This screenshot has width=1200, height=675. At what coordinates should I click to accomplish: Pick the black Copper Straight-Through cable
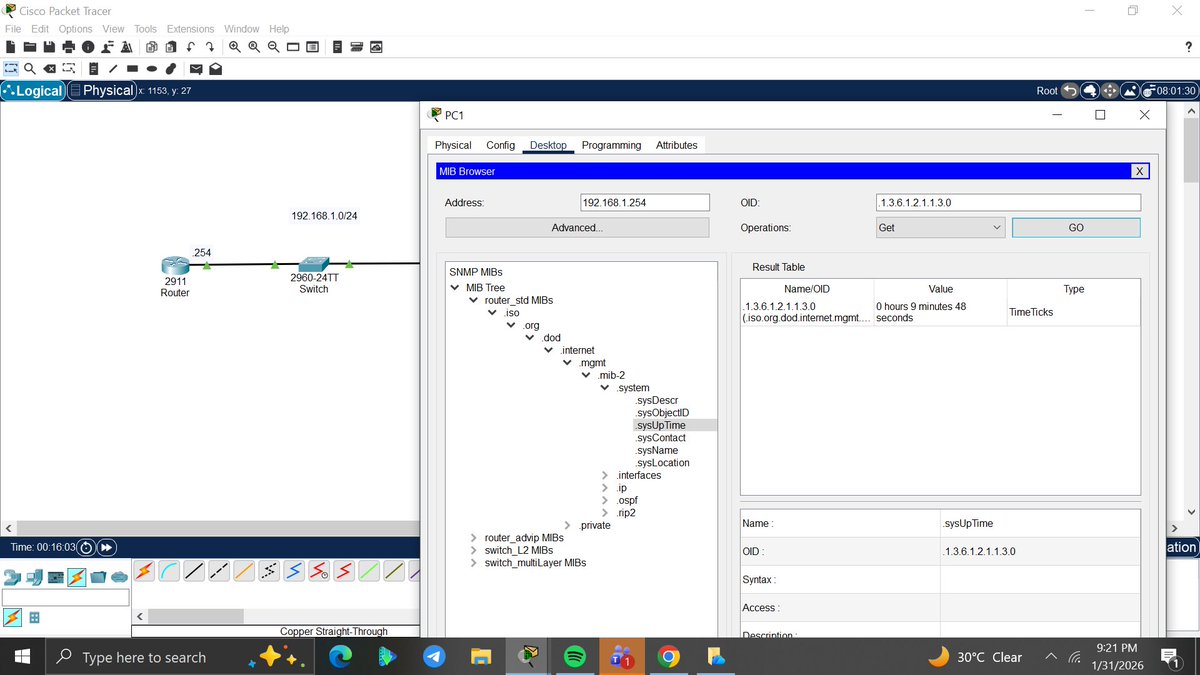(194, 571)
